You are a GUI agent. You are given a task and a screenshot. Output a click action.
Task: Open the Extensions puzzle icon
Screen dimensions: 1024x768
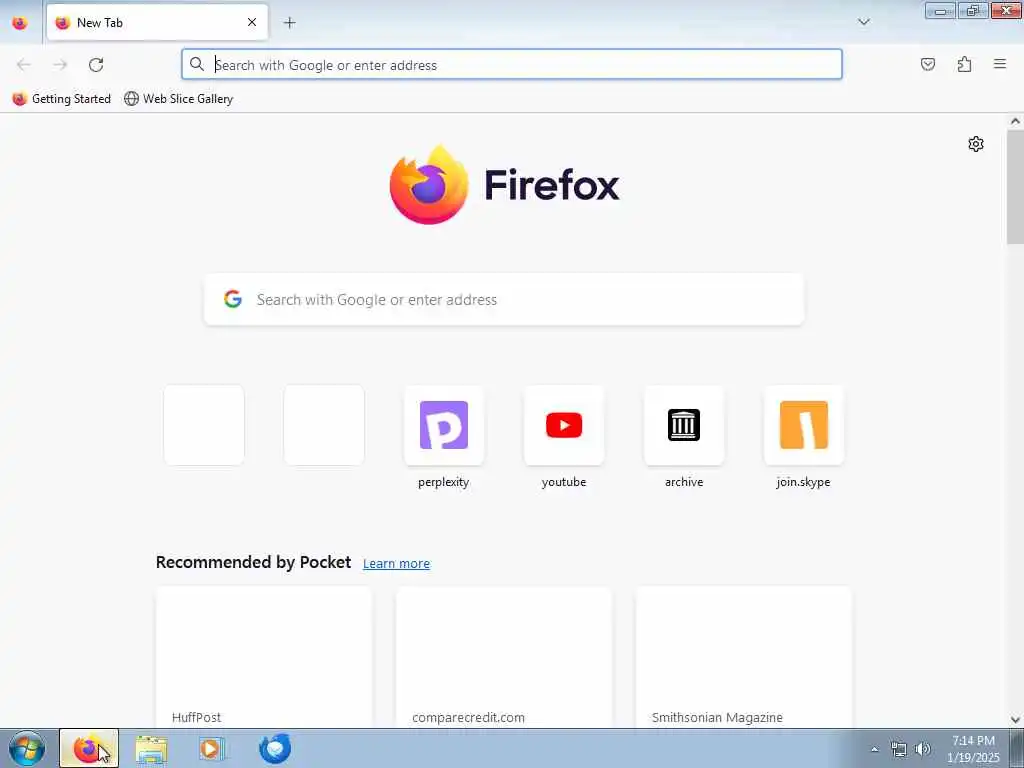pos(964,64)
